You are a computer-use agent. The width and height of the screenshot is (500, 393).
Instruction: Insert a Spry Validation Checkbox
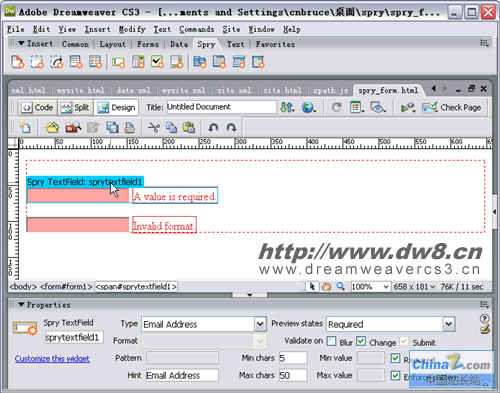click(157, 62)
